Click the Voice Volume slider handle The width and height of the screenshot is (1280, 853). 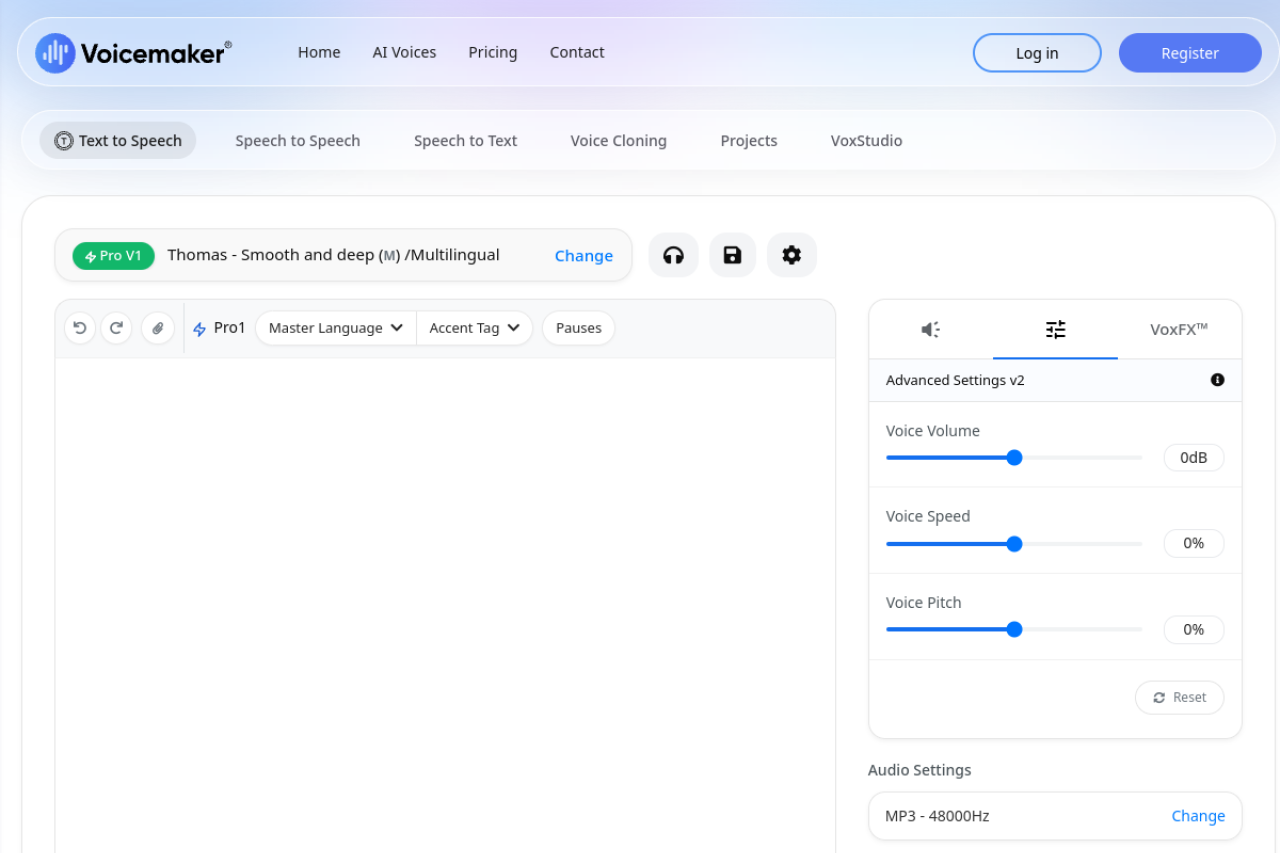point(1014,458)
